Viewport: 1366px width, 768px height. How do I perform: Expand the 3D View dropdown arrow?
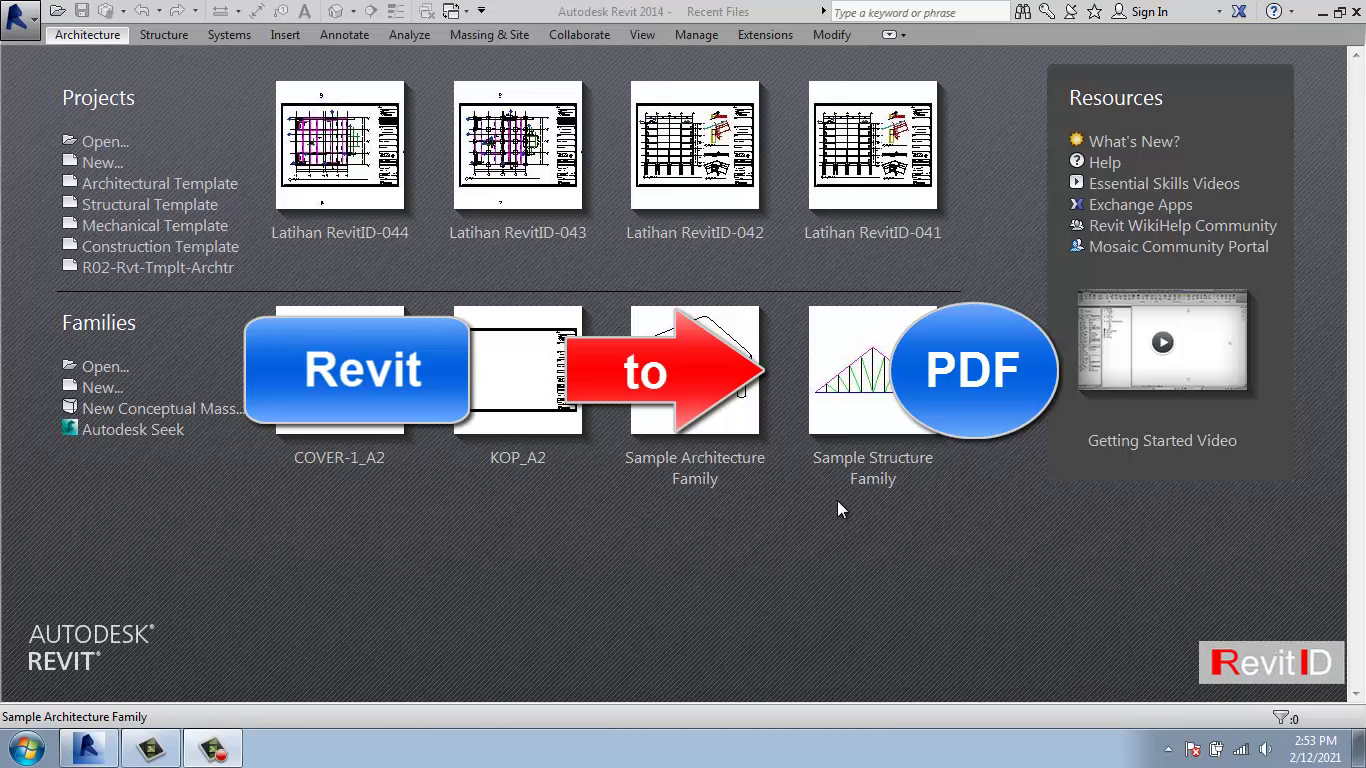(x=353, y=11)
